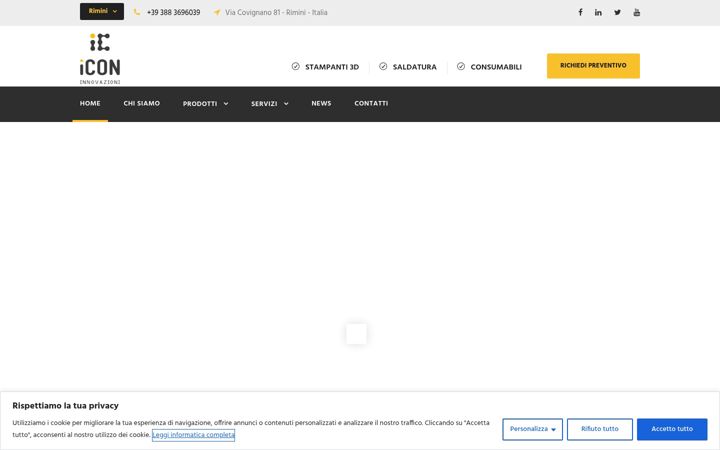Screen dimensions: 720x450
Task: Click the iCON Innovazioni logo
Action: pyautogui.click(x=100, y=59)
